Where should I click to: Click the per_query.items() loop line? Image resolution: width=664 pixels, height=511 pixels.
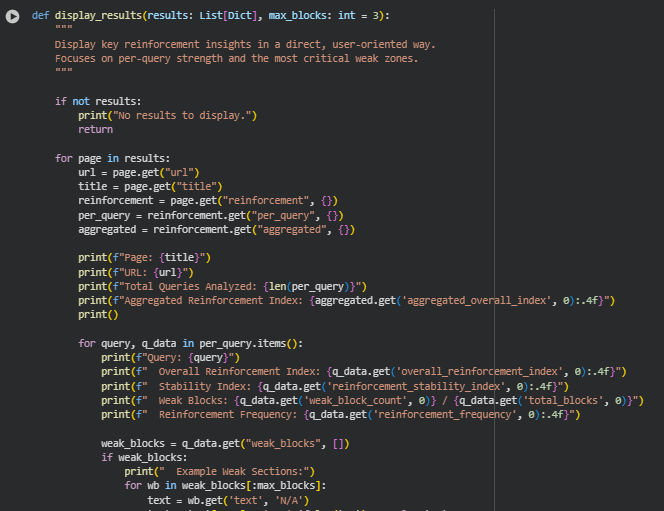pyautogui.click(x=190, y=343)
